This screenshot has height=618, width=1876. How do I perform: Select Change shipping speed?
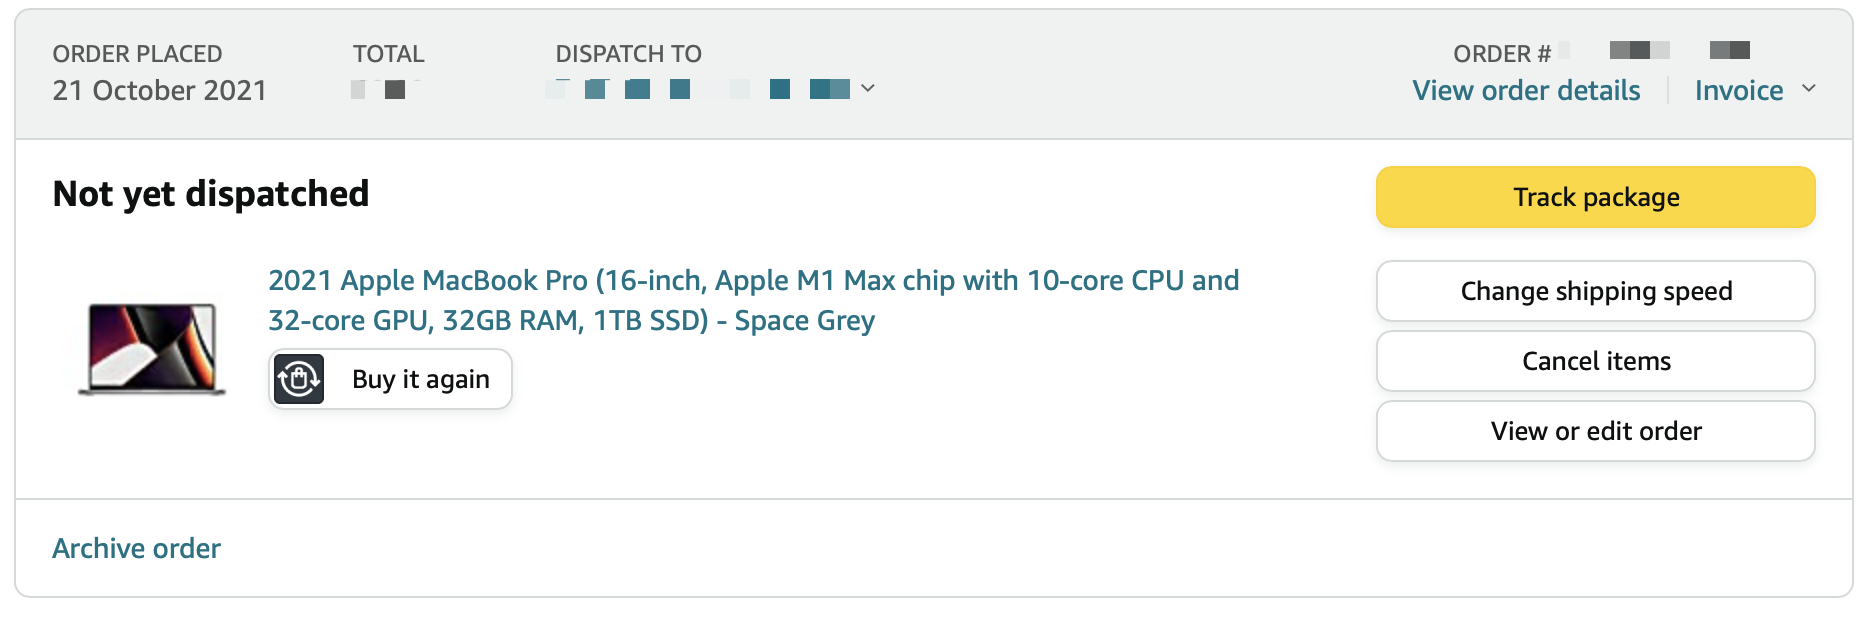pos(1595,291)
